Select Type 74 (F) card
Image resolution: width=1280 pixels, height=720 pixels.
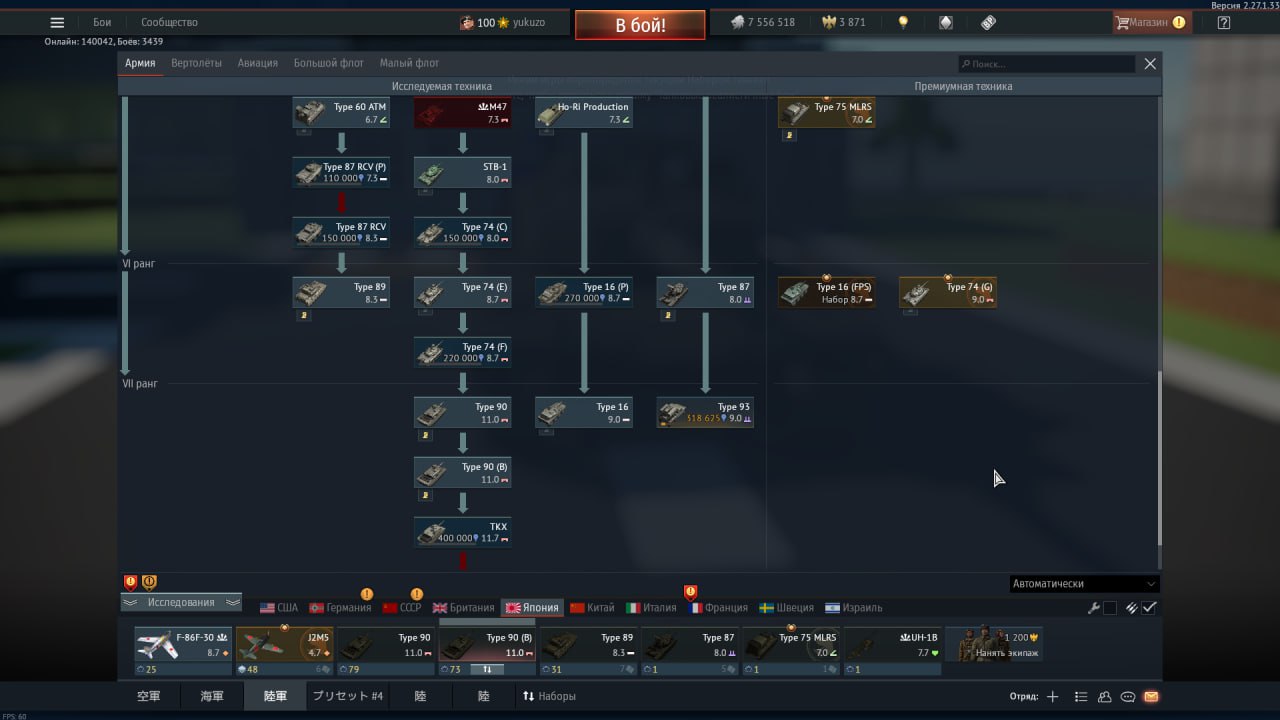(x=462, y=353)
